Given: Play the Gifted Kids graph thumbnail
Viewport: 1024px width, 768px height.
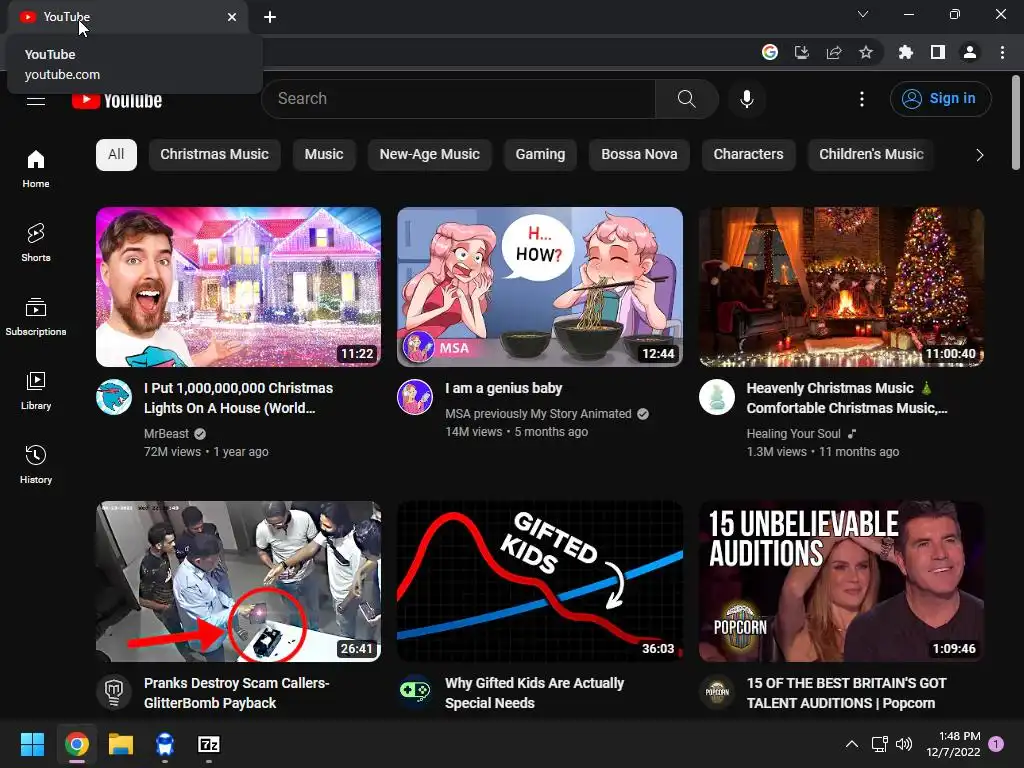Looking at the screenshot, I should tap(540, 582).
